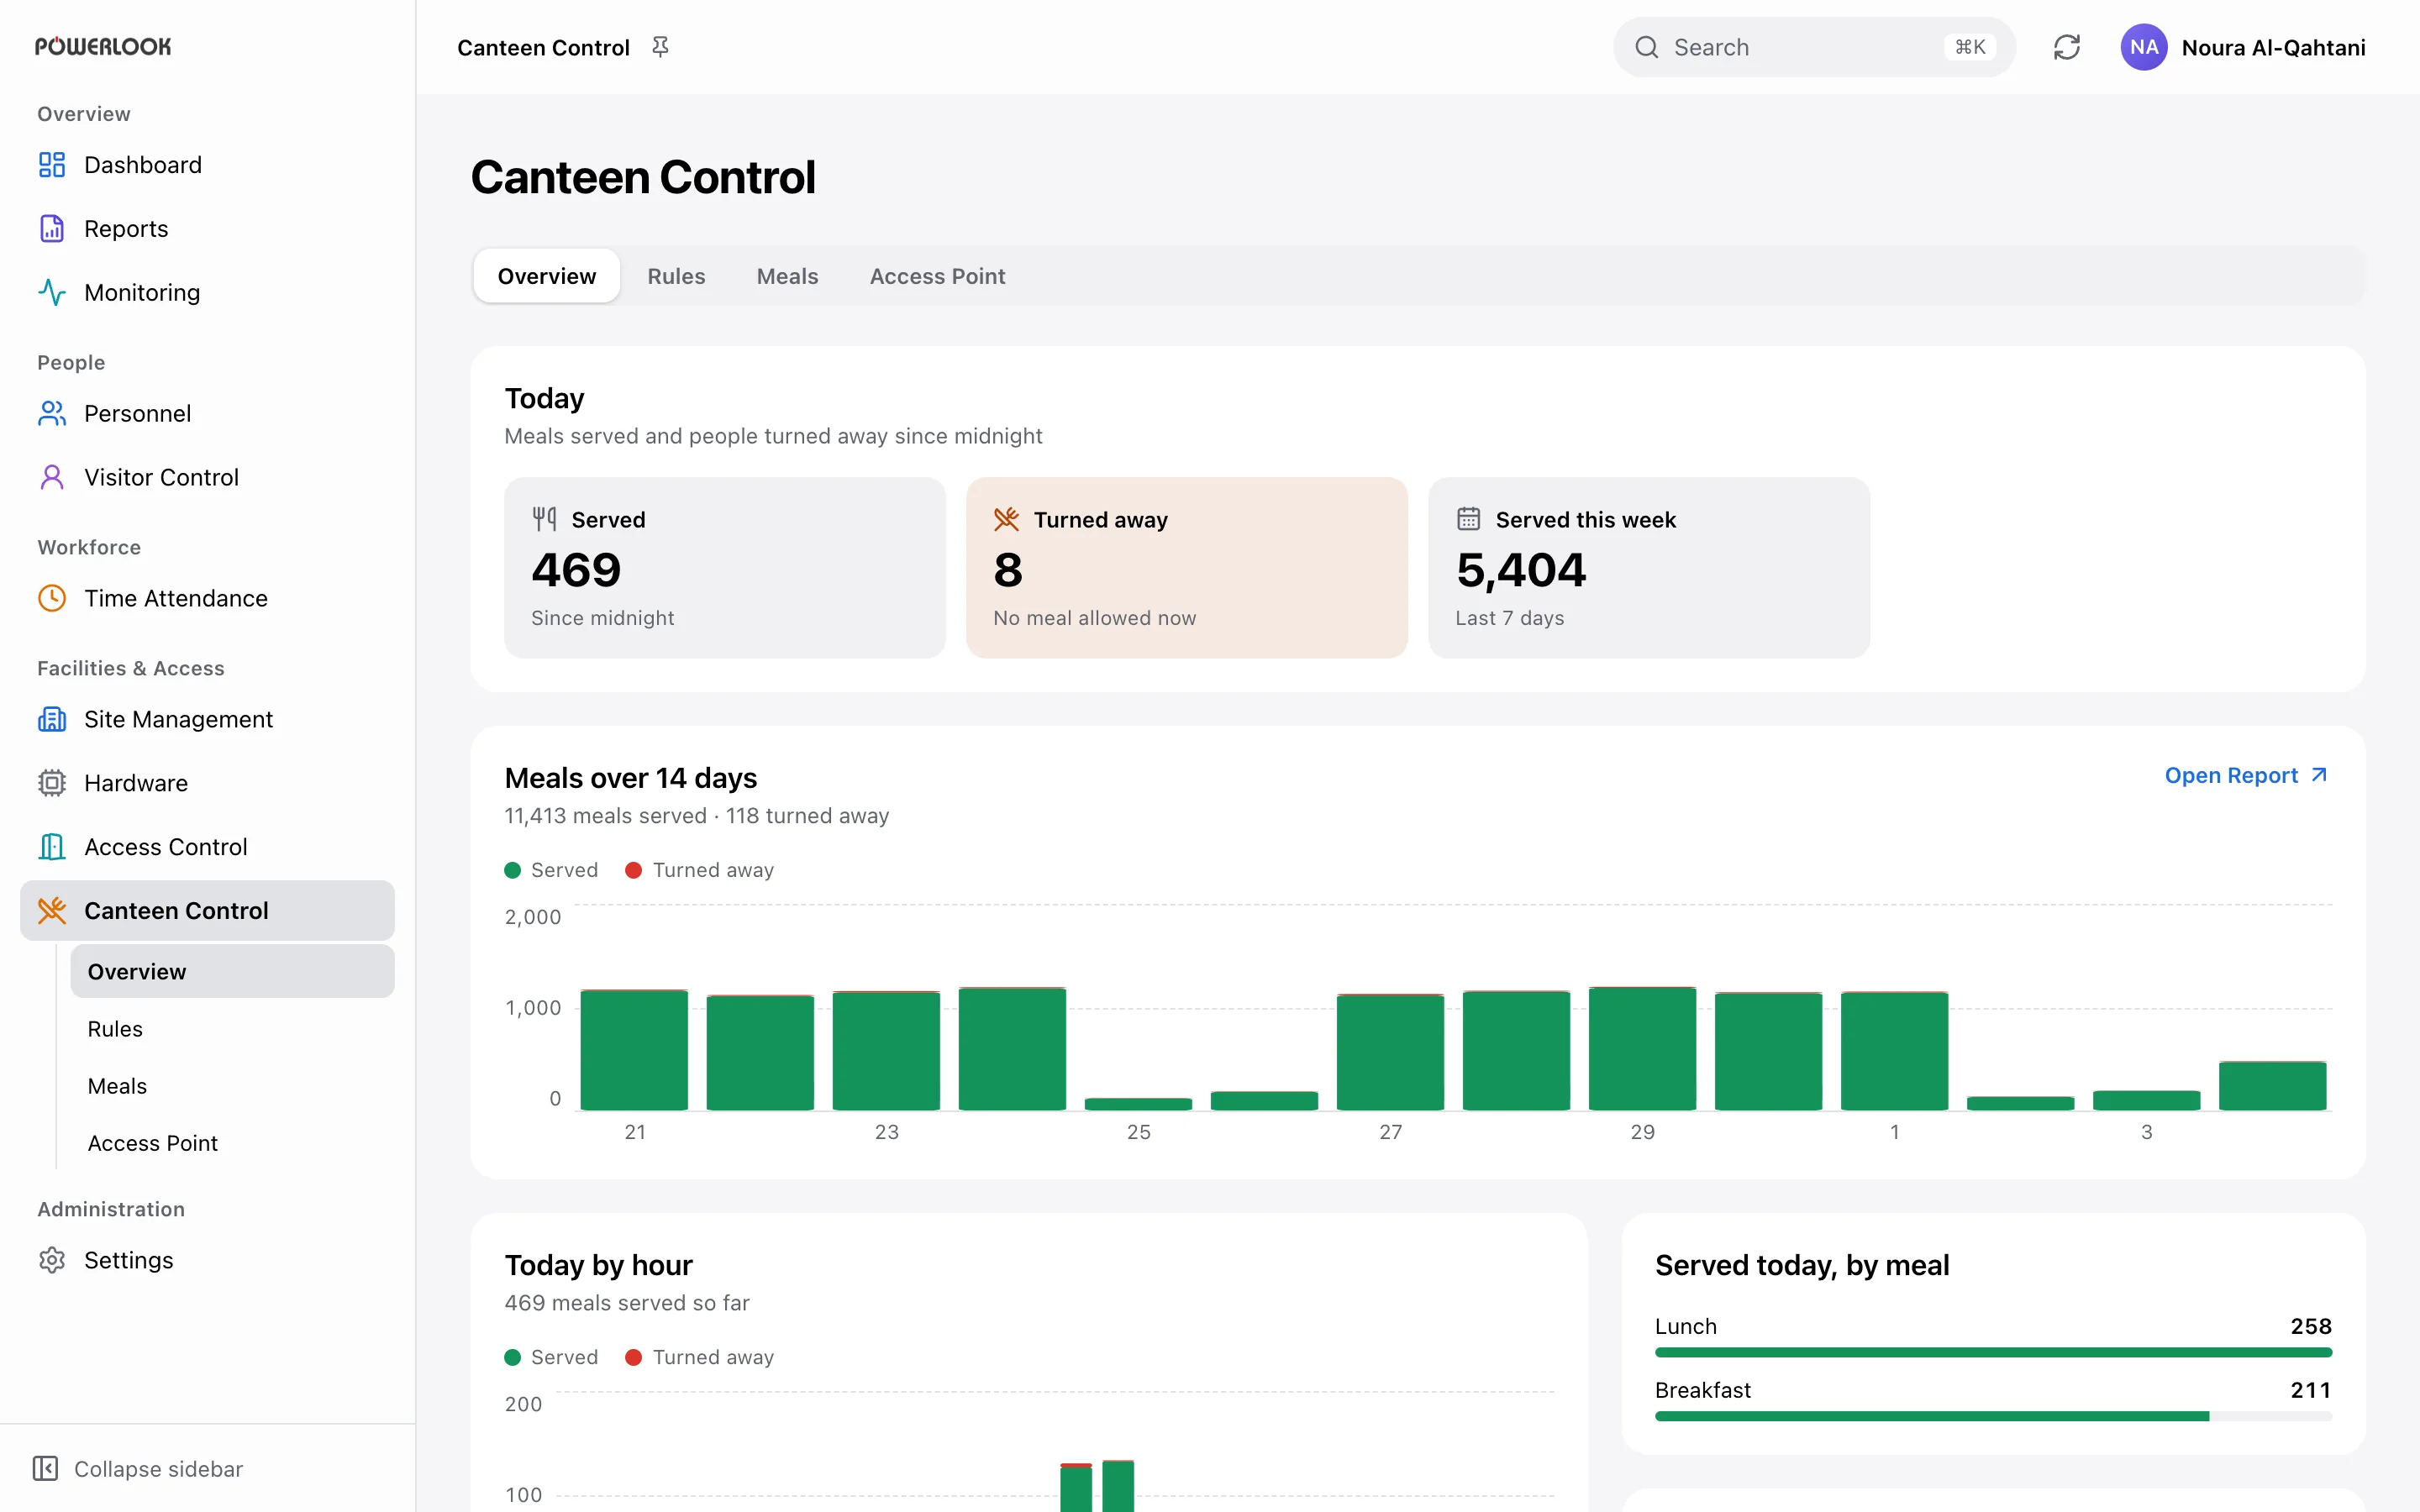The height and width of the screenshot is (1512, 2420).
Task: Click the Access Control door icon
Action: 52,848
